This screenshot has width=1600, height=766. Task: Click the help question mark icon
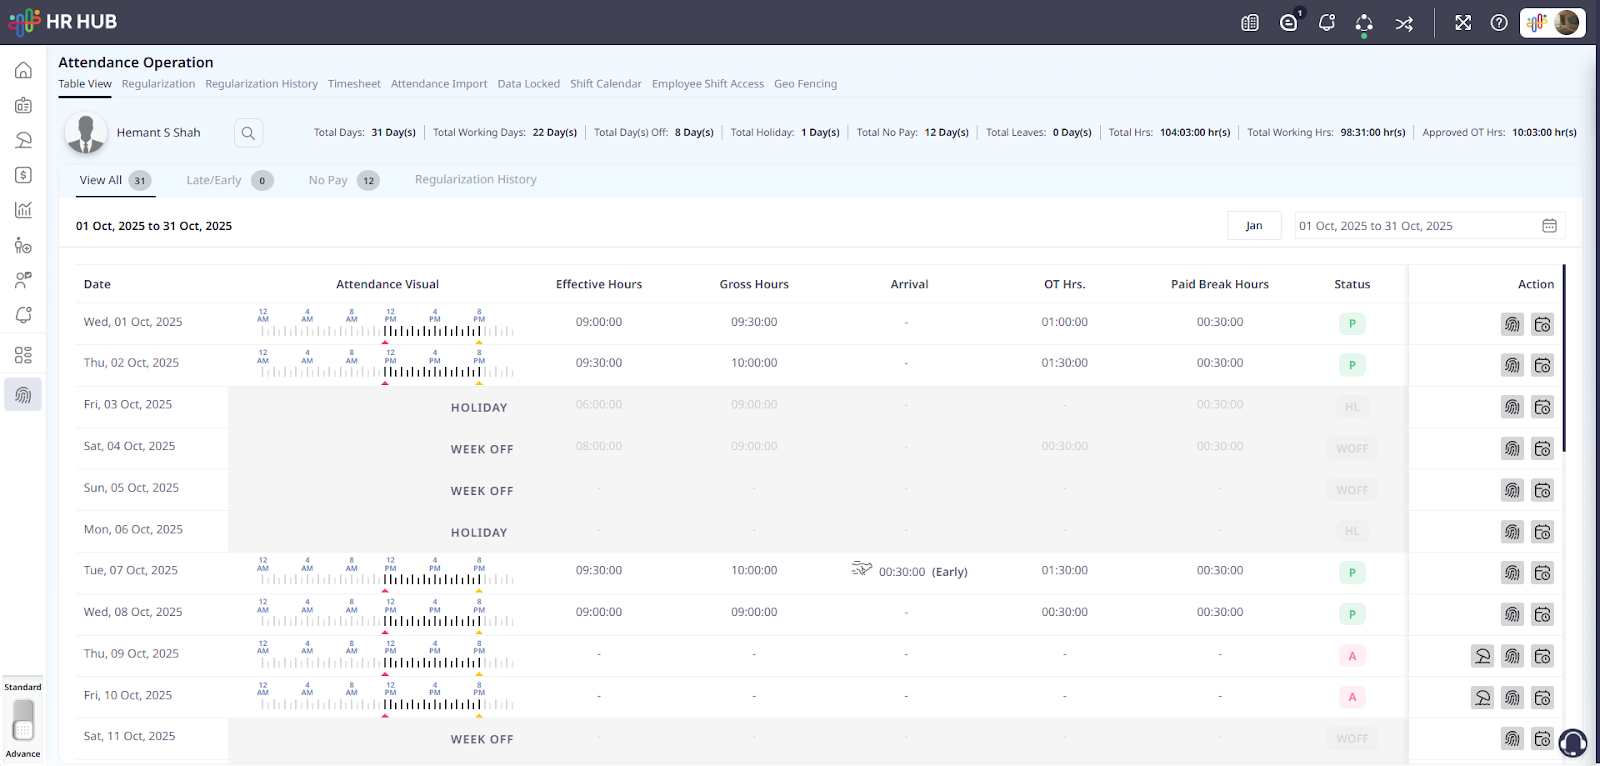1498,22
